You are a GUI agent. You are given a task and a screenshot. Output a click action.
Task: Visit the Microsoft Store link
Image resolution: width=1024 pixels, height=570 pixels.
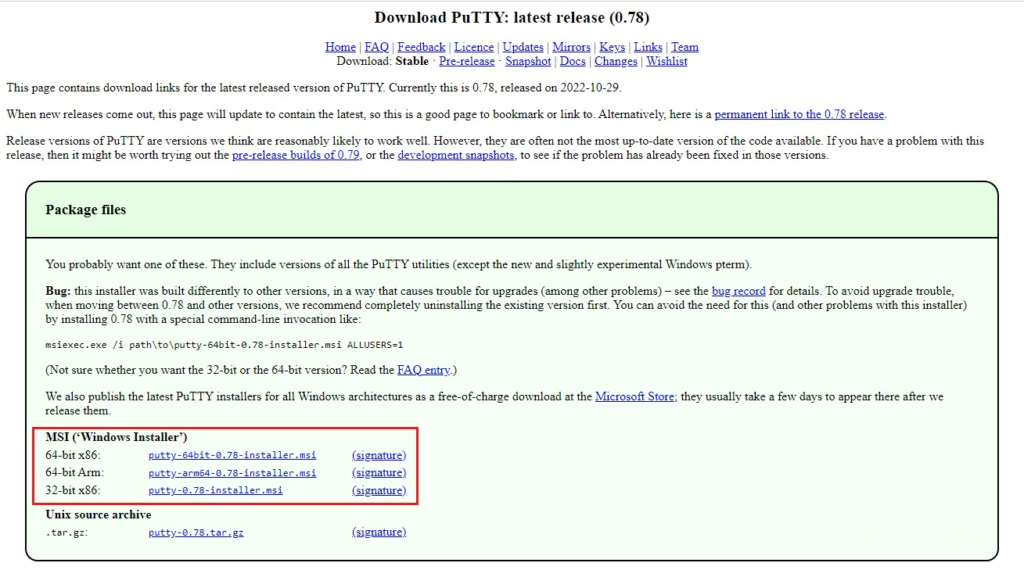coord(634,397)
